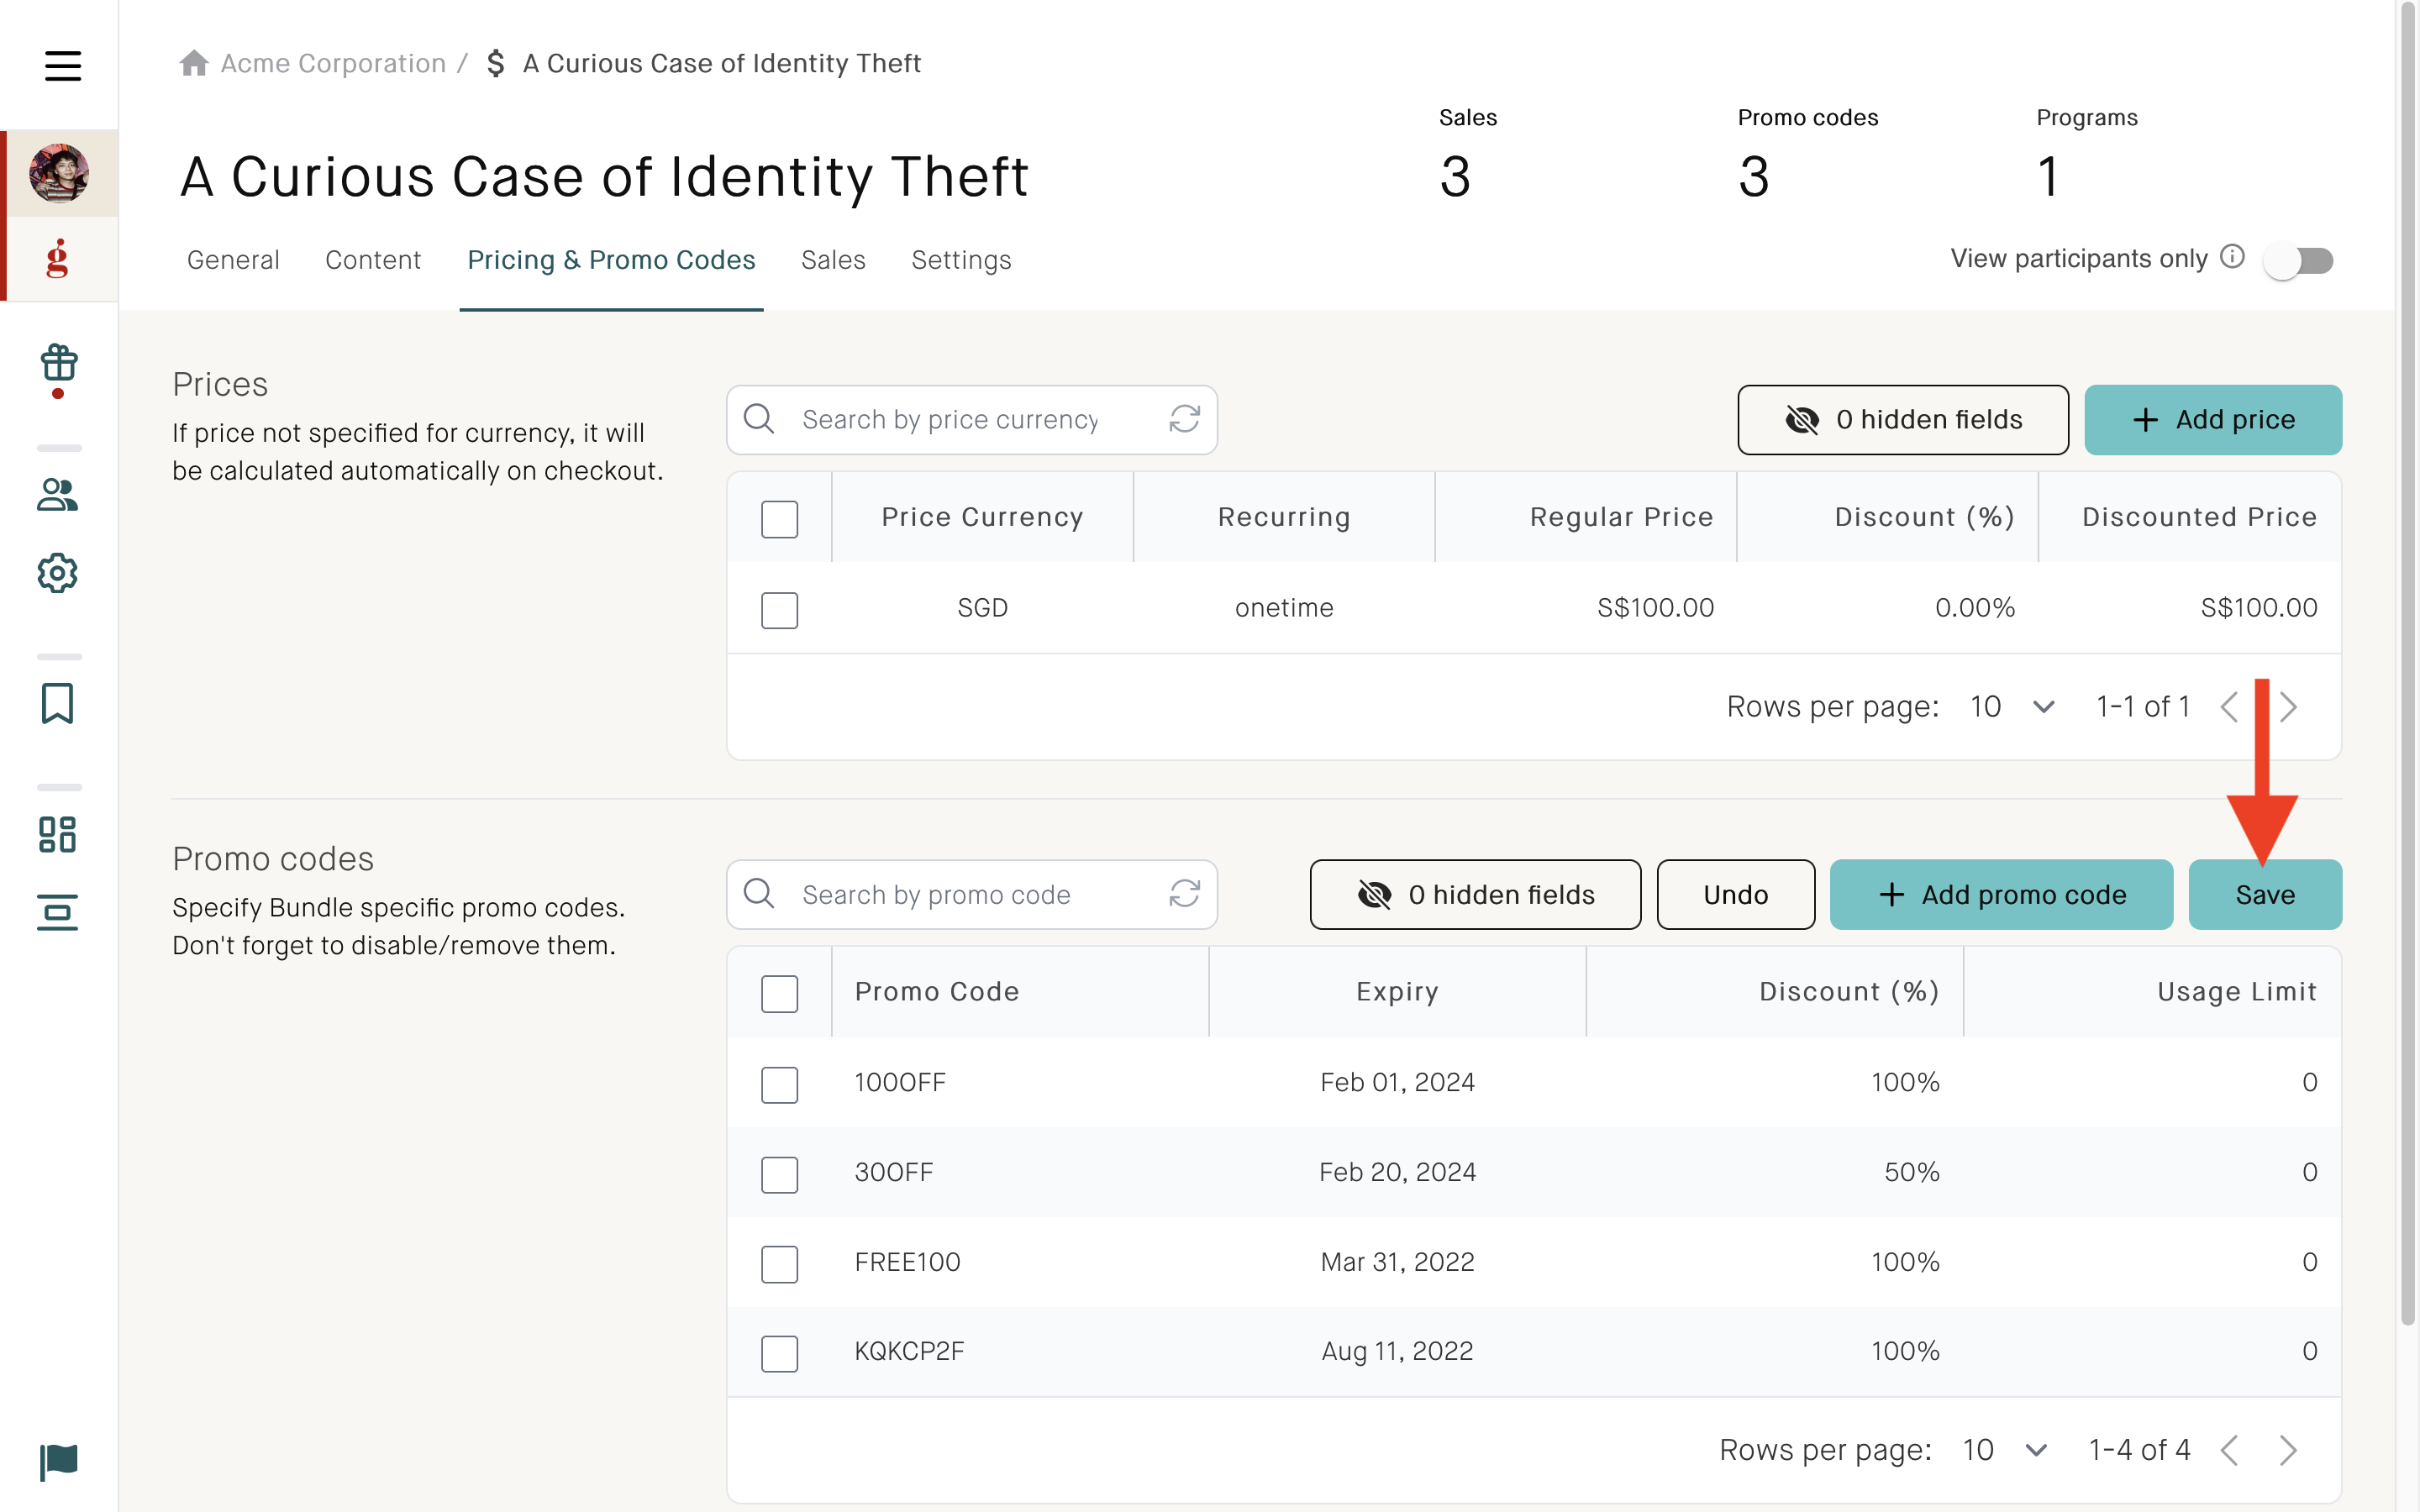Open the bookmark sidebar icon

tap(58, 703)
